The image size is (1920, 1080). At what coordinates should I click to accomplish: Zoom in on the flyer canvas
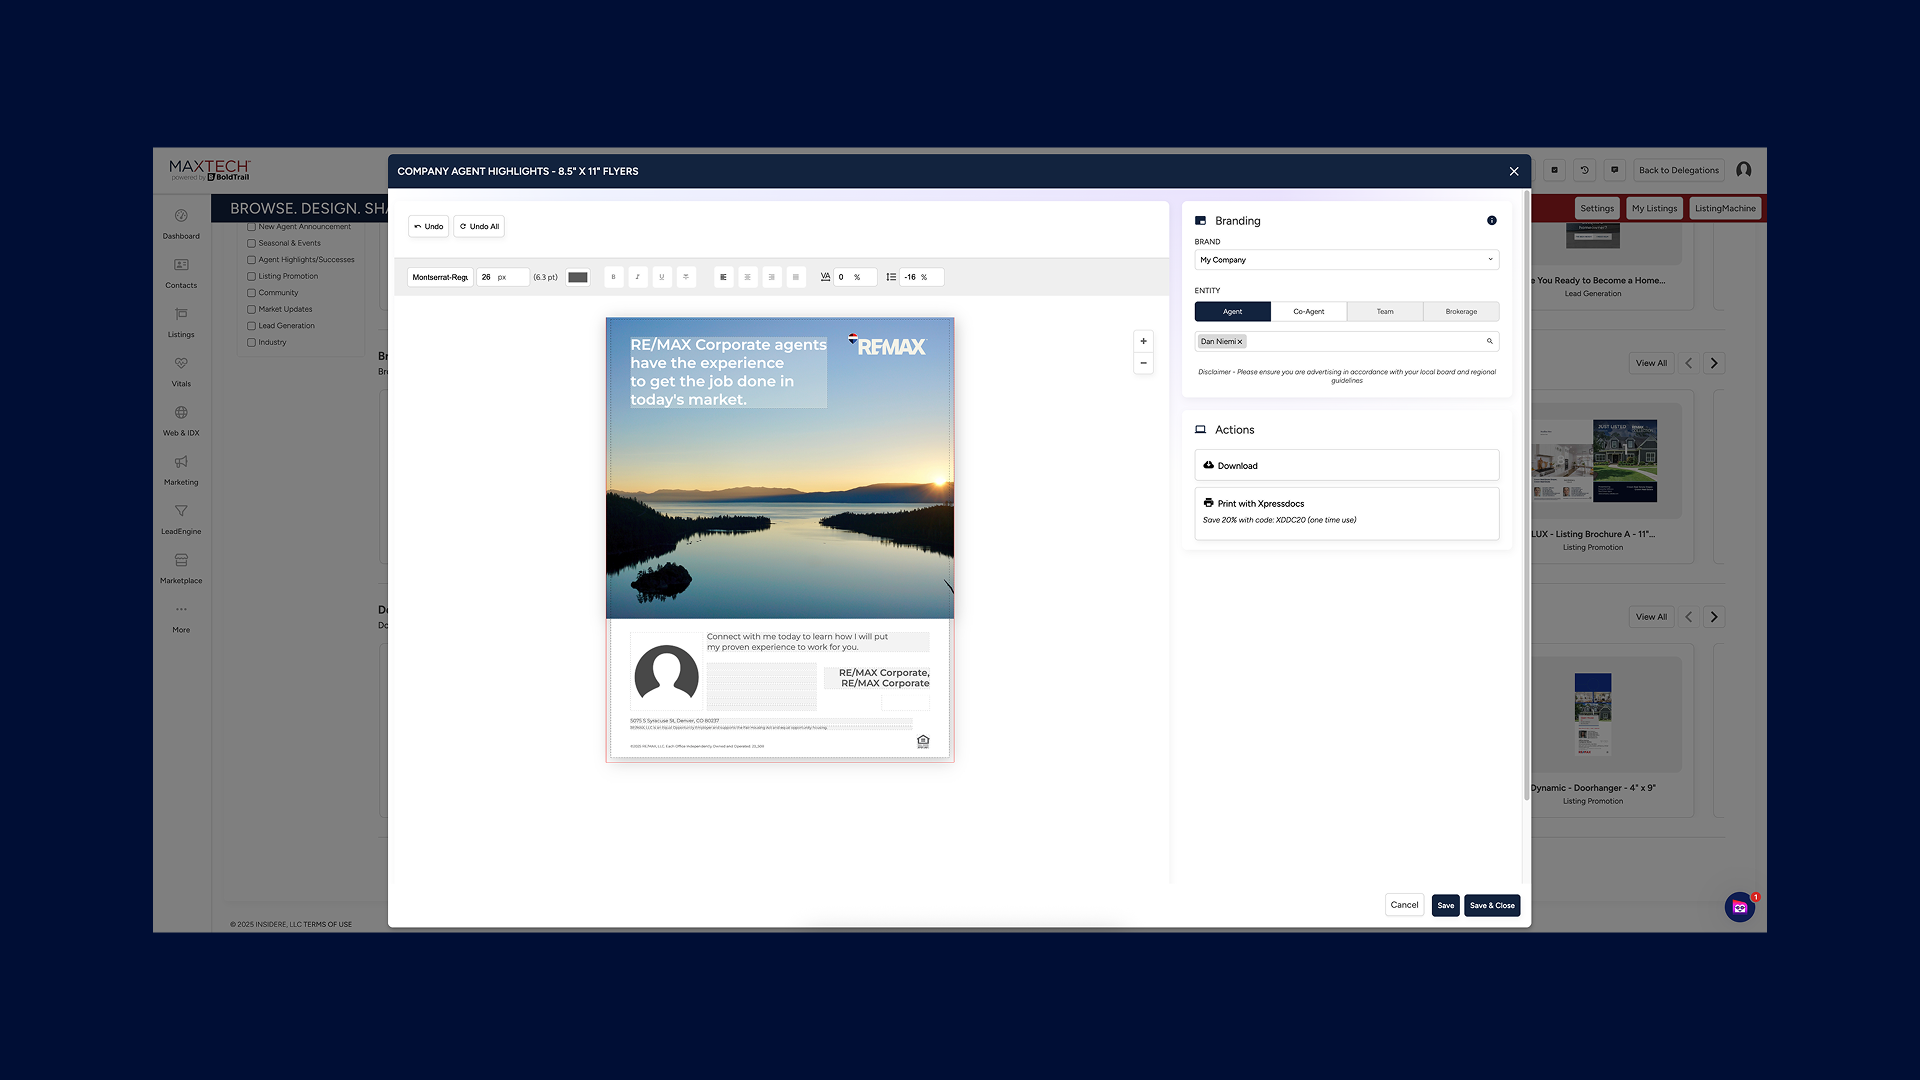pos(1143,341)
